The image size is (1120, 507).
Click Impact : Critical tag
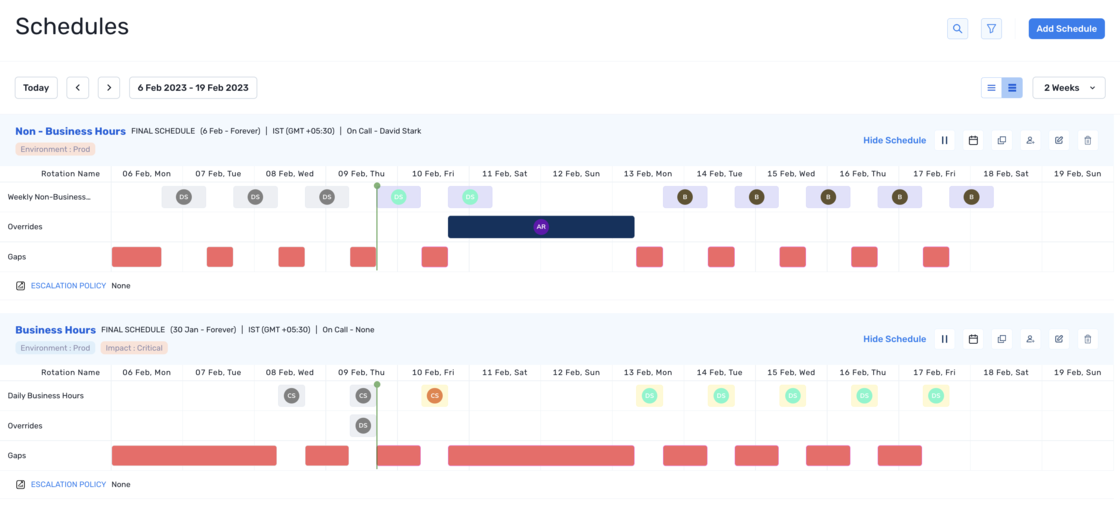tap(134, 348)
